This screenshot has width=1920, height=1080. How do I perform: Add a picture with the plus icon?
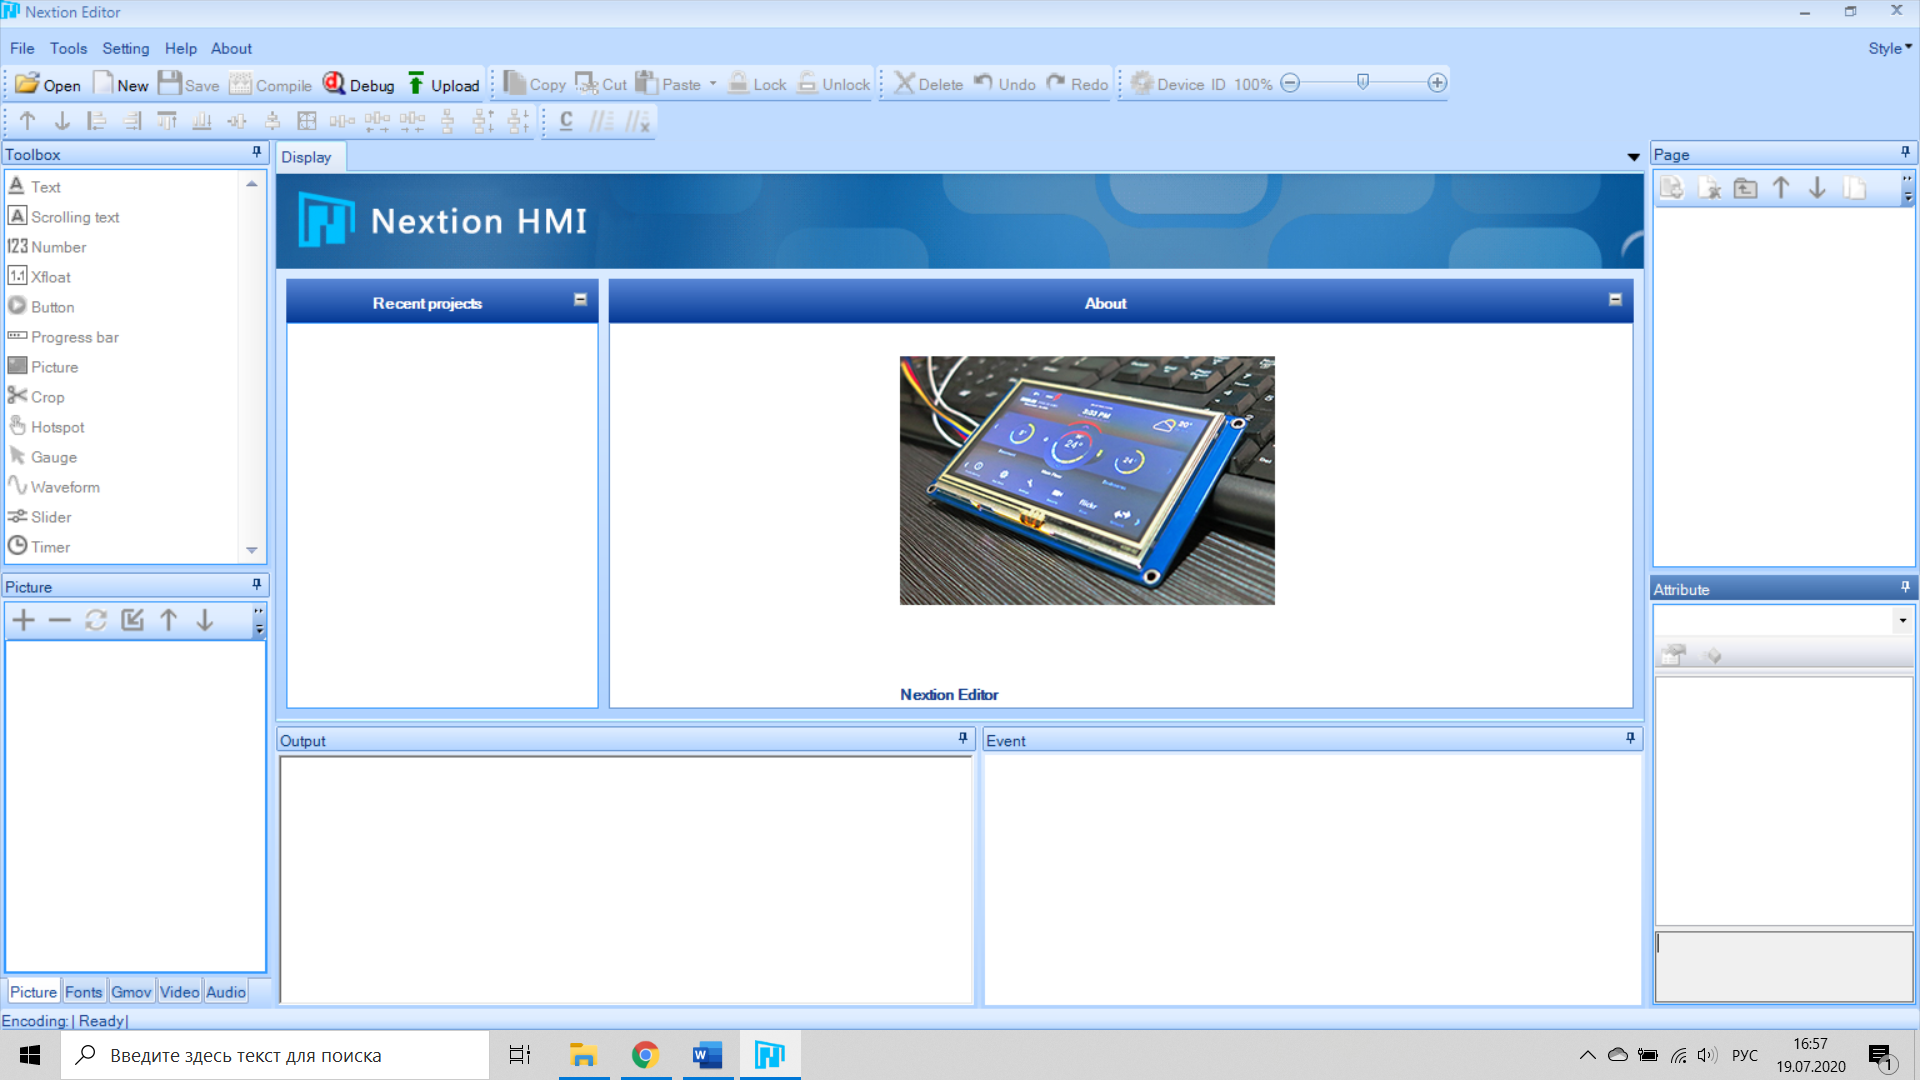click(x=23, y=621)
